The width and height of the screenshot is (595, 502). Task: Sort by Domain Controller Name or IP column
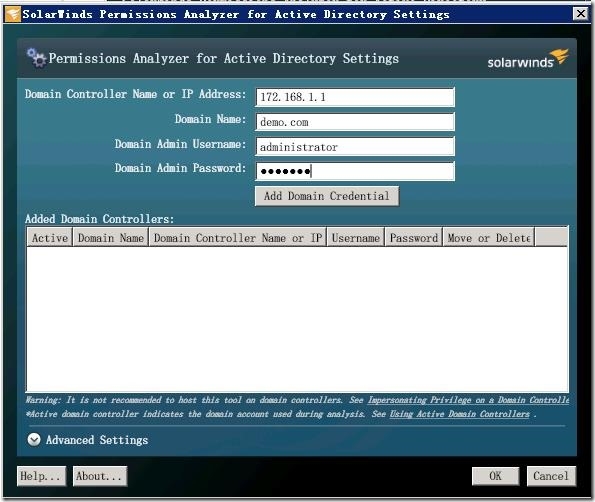(238, 238)
